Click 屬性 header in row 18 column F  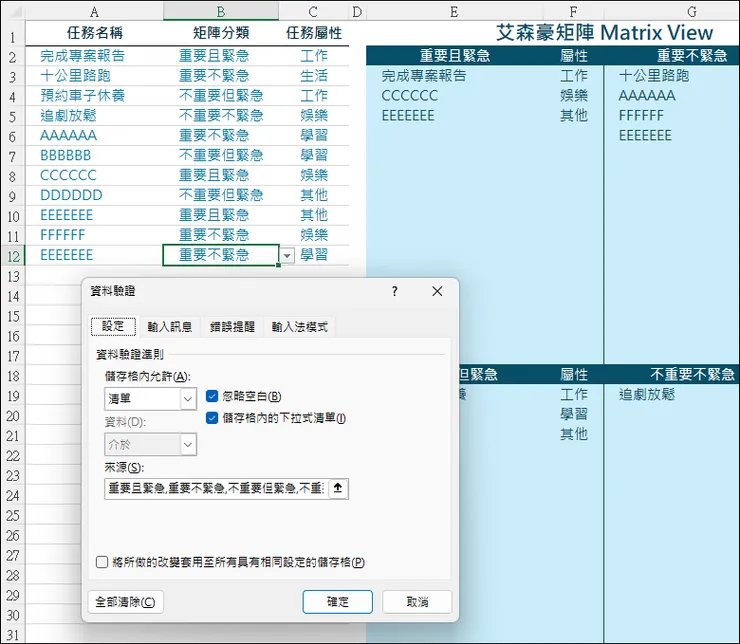coord(573,374)
